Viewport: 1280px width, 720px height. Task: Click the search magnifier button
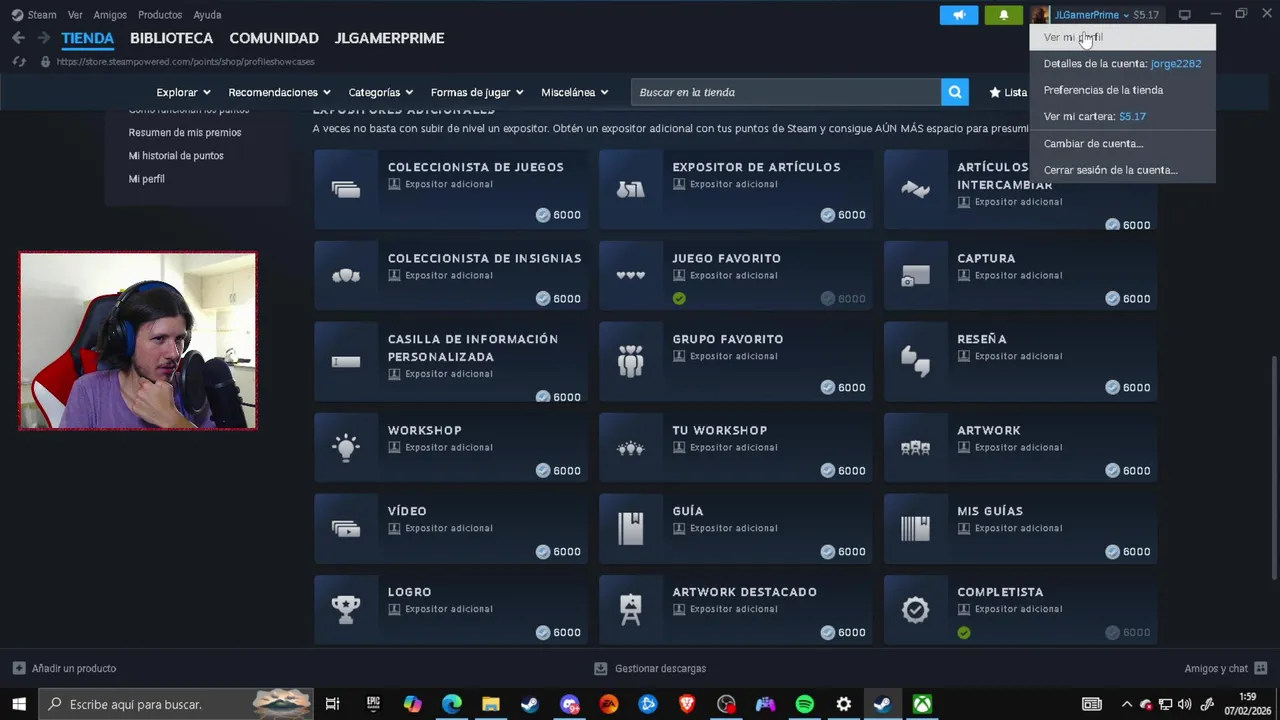(x=955, y=92)
